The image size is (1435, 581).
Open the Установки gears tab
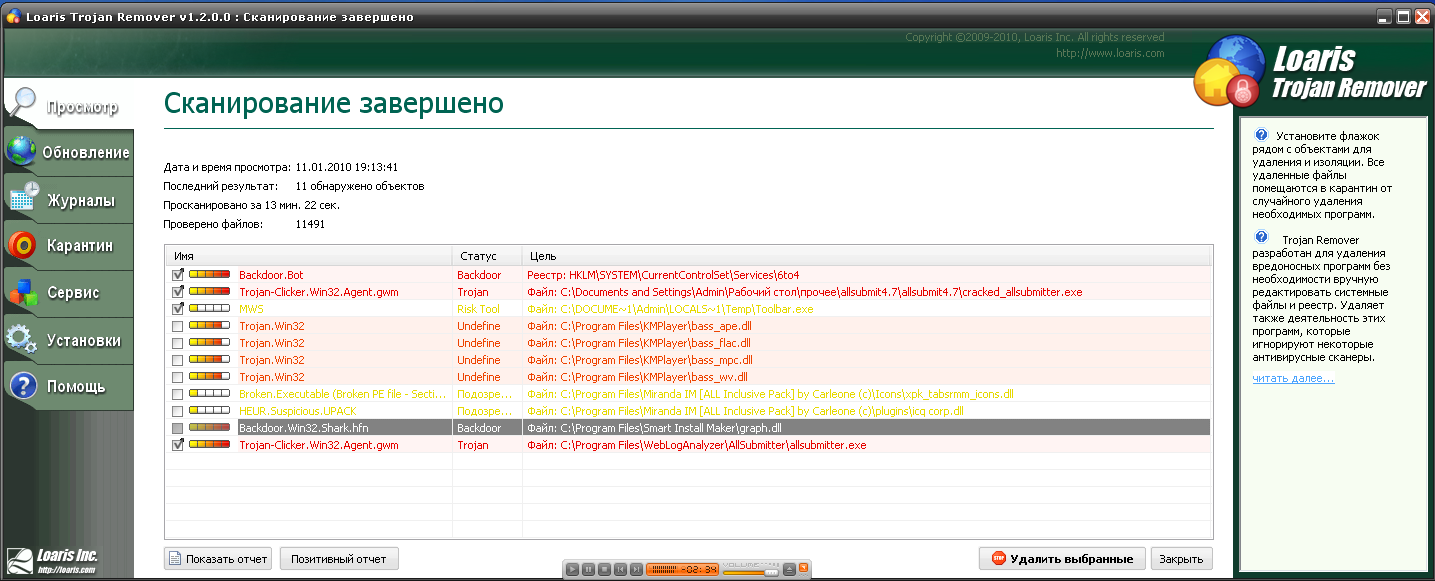coord(68,340)
